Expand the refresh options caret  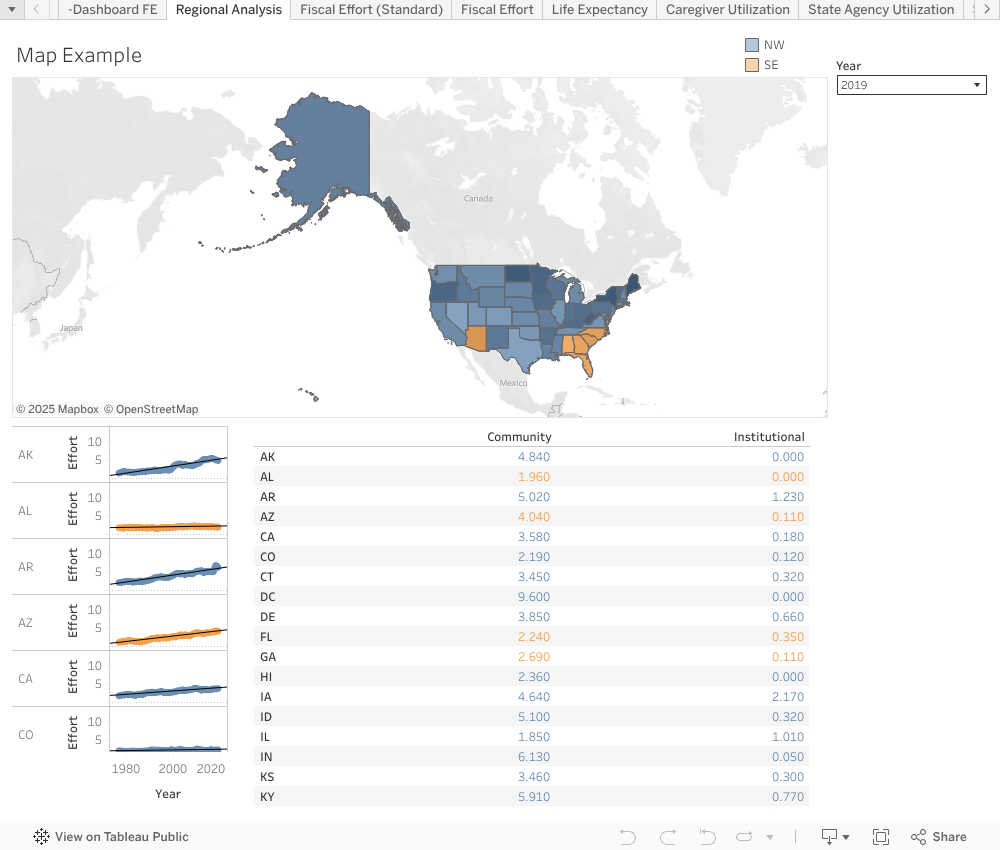coord(769,837)
